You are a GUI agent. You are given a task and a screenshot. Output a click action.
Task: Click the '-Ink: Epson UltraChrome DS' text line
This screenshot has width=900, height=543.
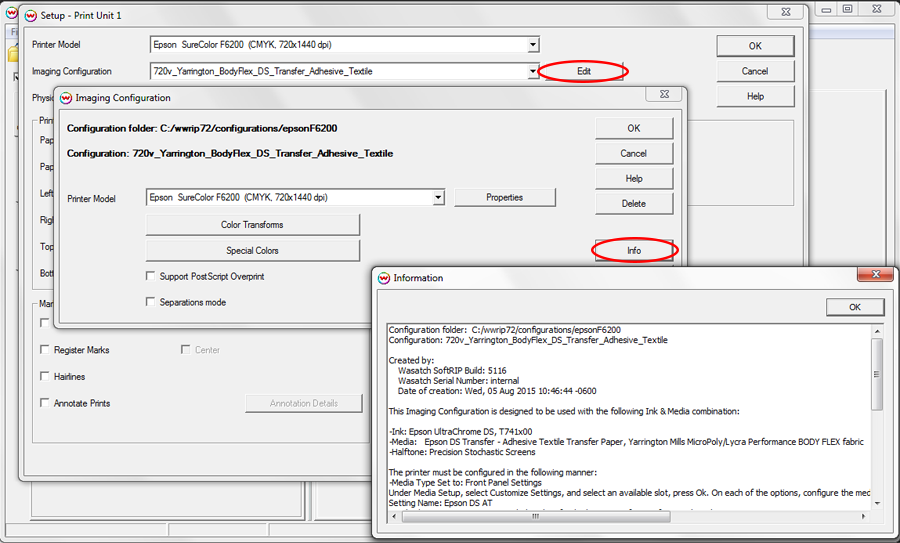coord(460,432)
